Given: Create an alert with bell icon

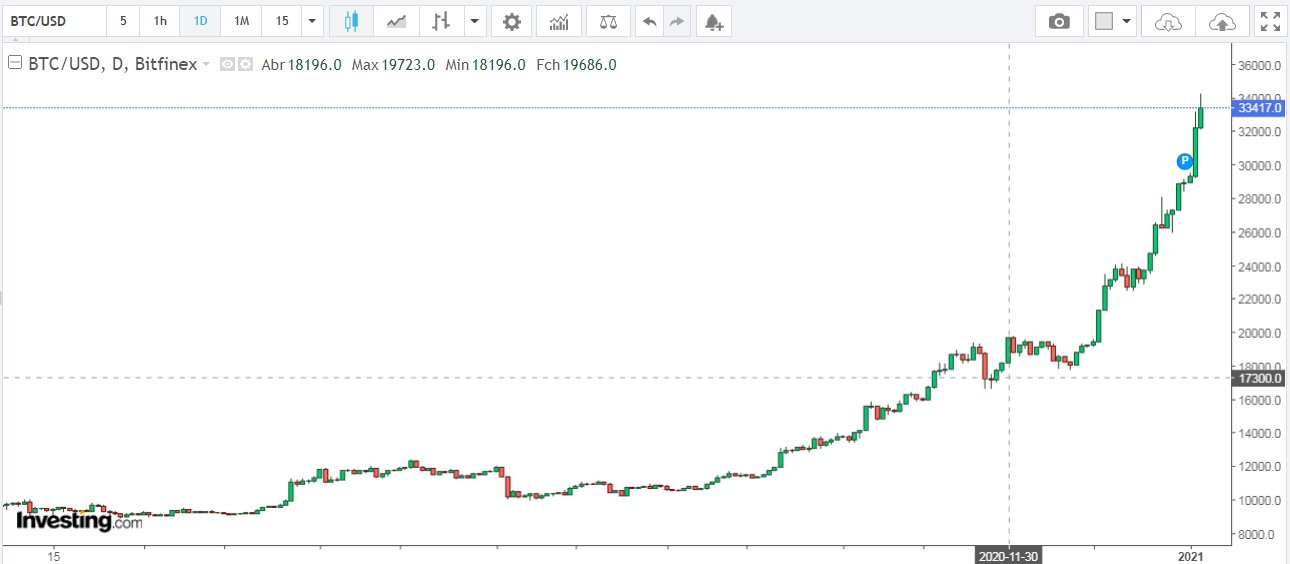Looking at the screenshot, I should pos(713,21).
